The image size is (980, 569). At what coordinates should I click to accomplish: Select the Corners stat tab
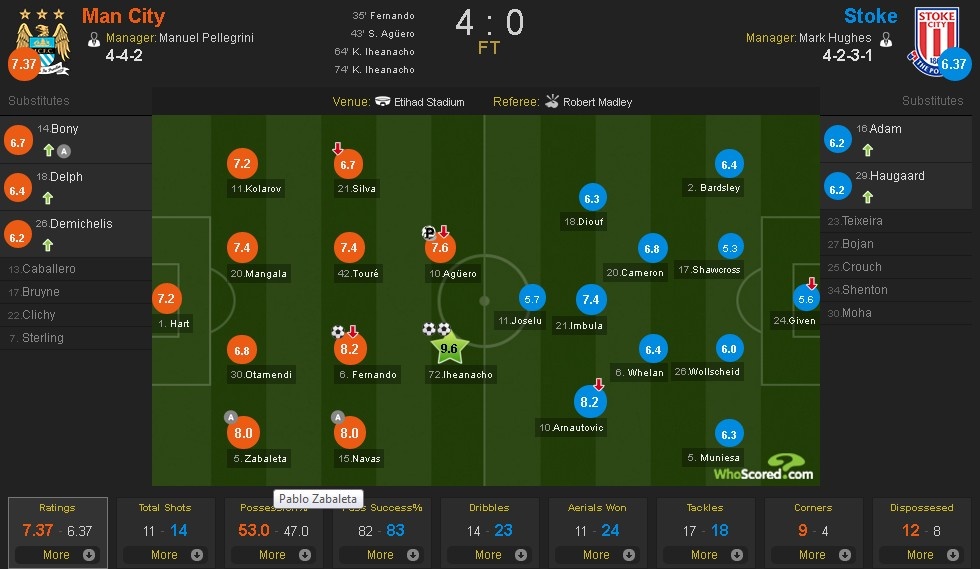coord(813,508)
